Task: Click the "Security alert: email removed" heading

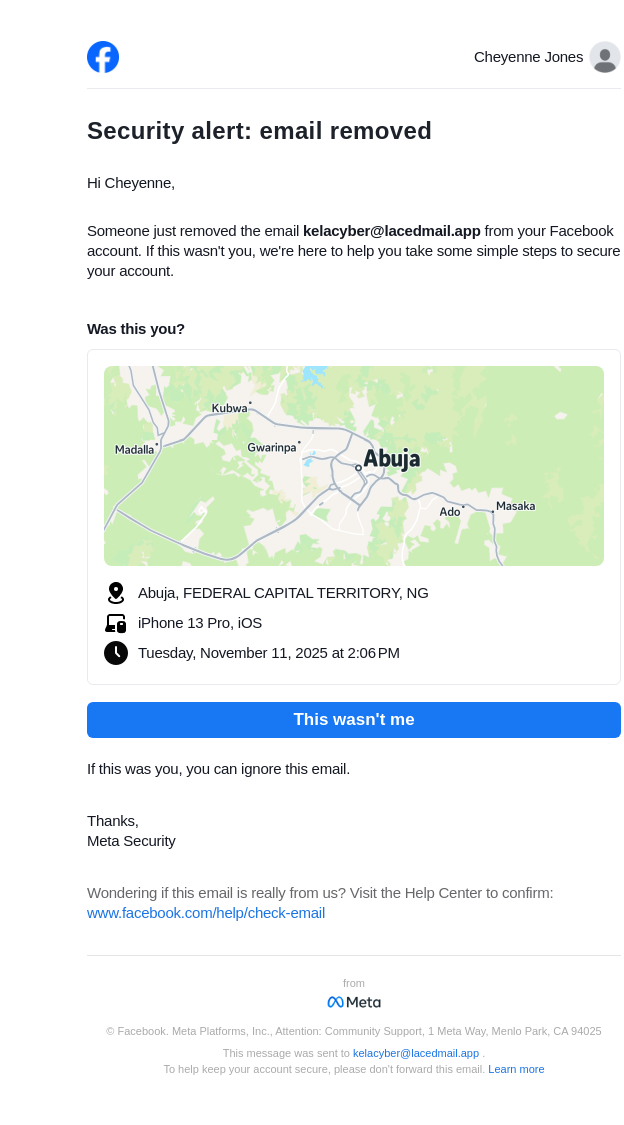Action: click(259, 131)
